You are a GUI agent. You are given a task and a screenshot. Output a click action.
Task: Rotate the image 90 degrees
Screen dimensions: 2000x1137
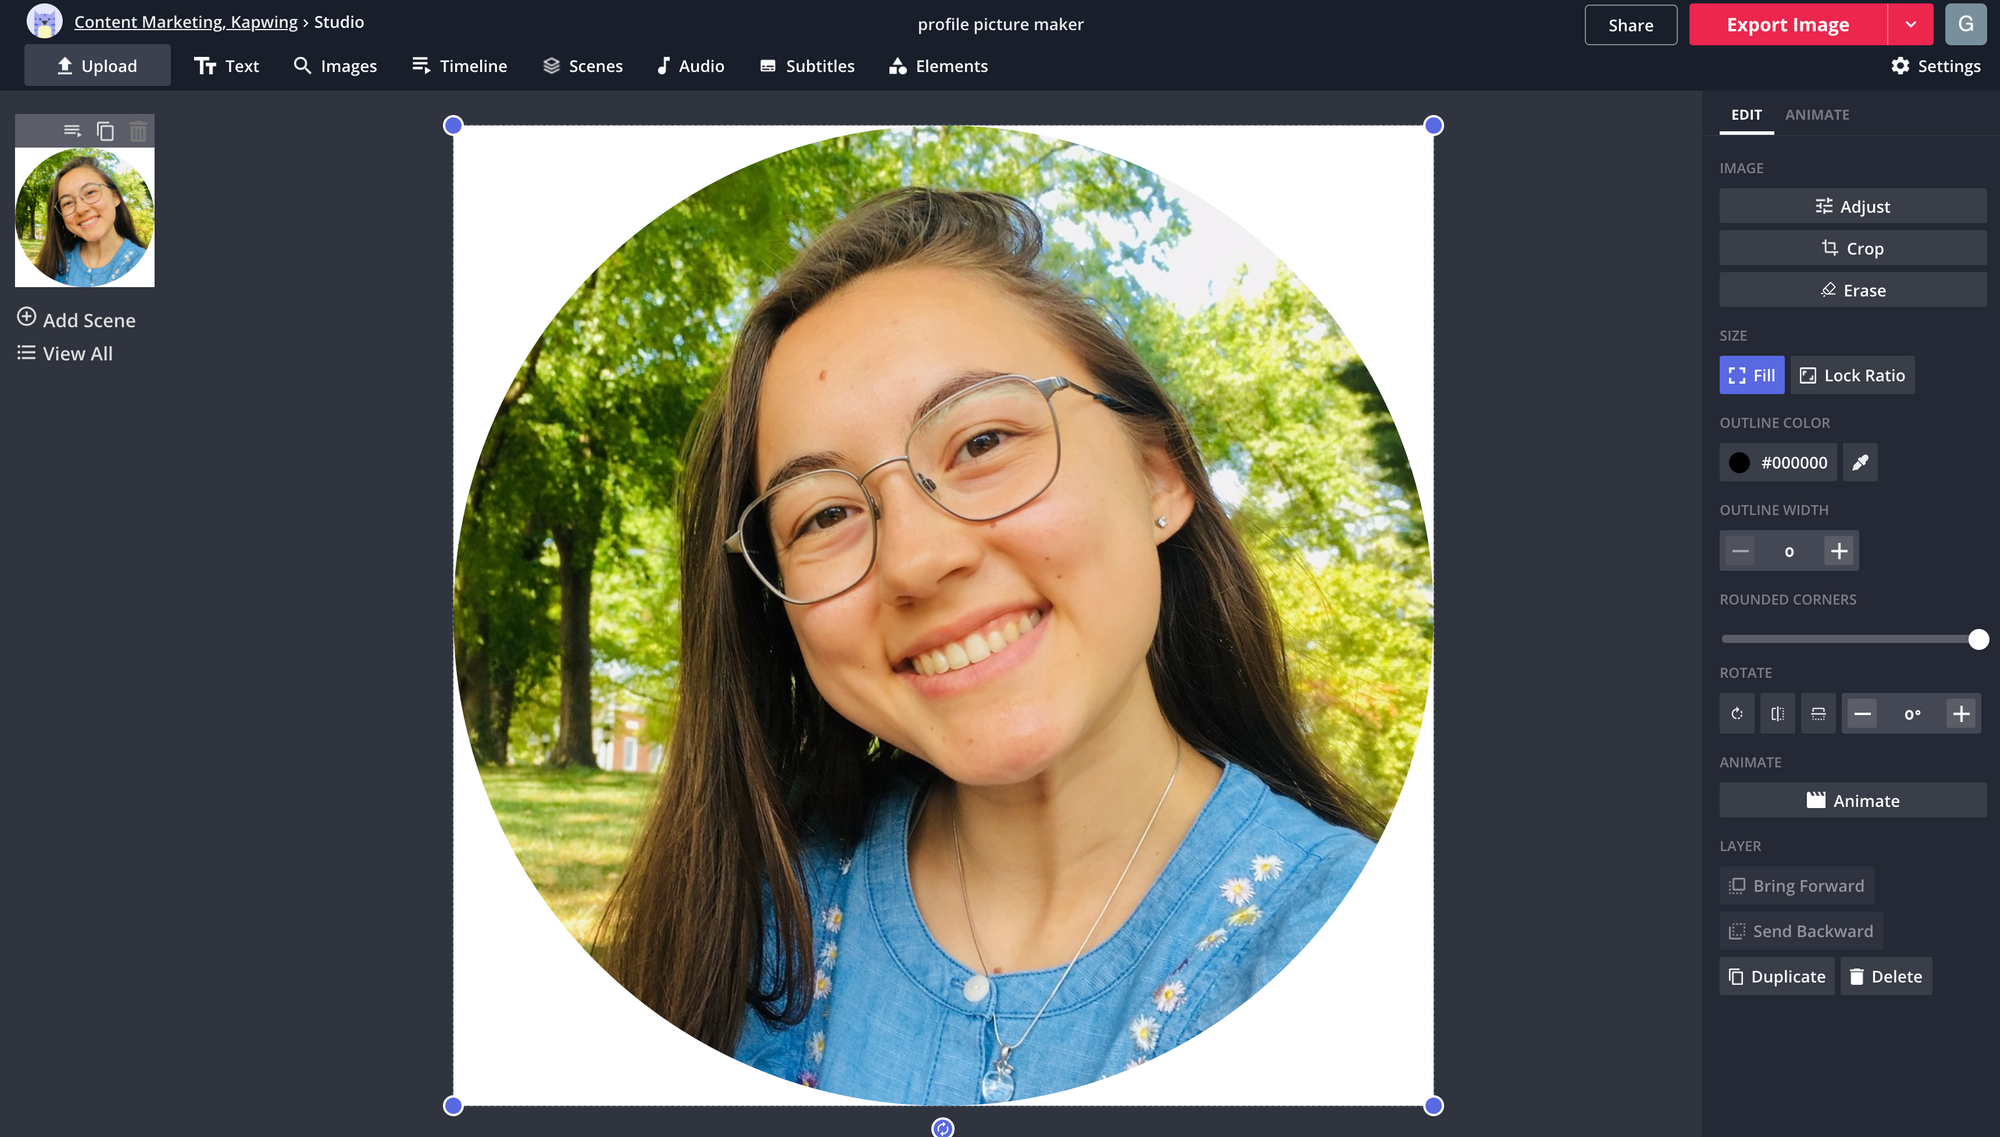tap(1737, 713)
